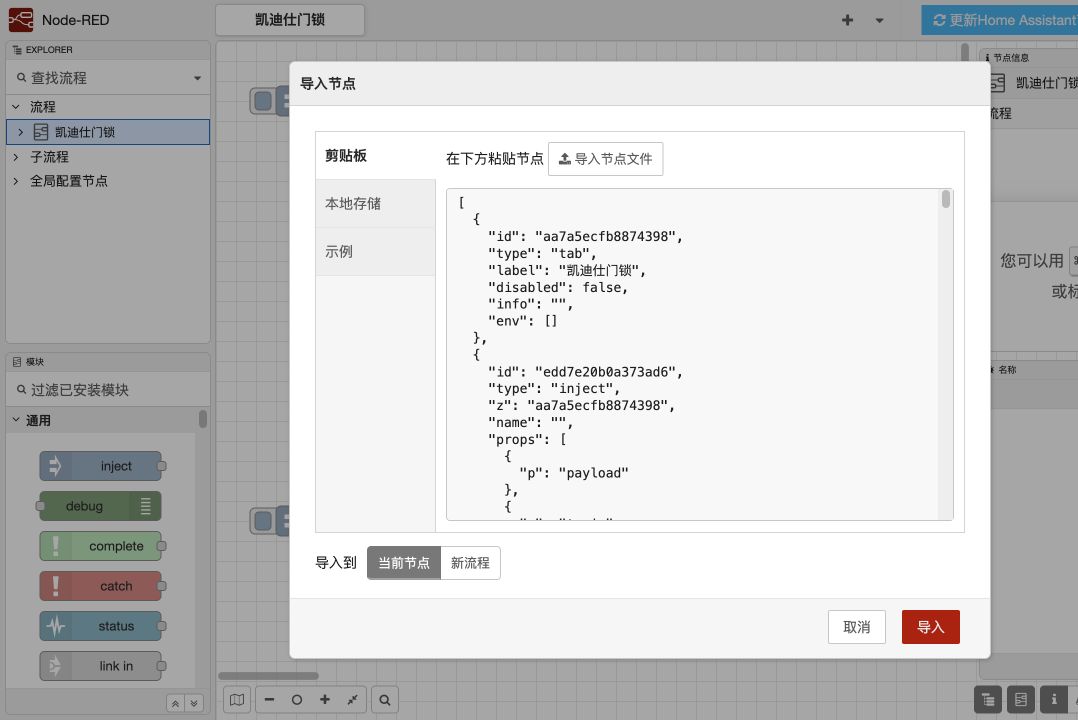Image resolution: width=1078 pixels, height=720 pixels.
Task: Click the red 导入 button
Action: 931,627
